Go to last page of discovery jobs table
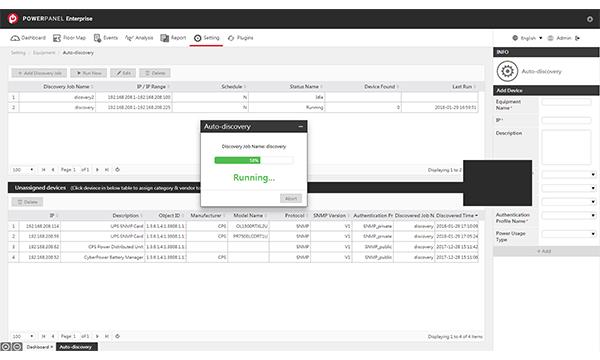This screenshot has height=360, width=600. point(107,169)
